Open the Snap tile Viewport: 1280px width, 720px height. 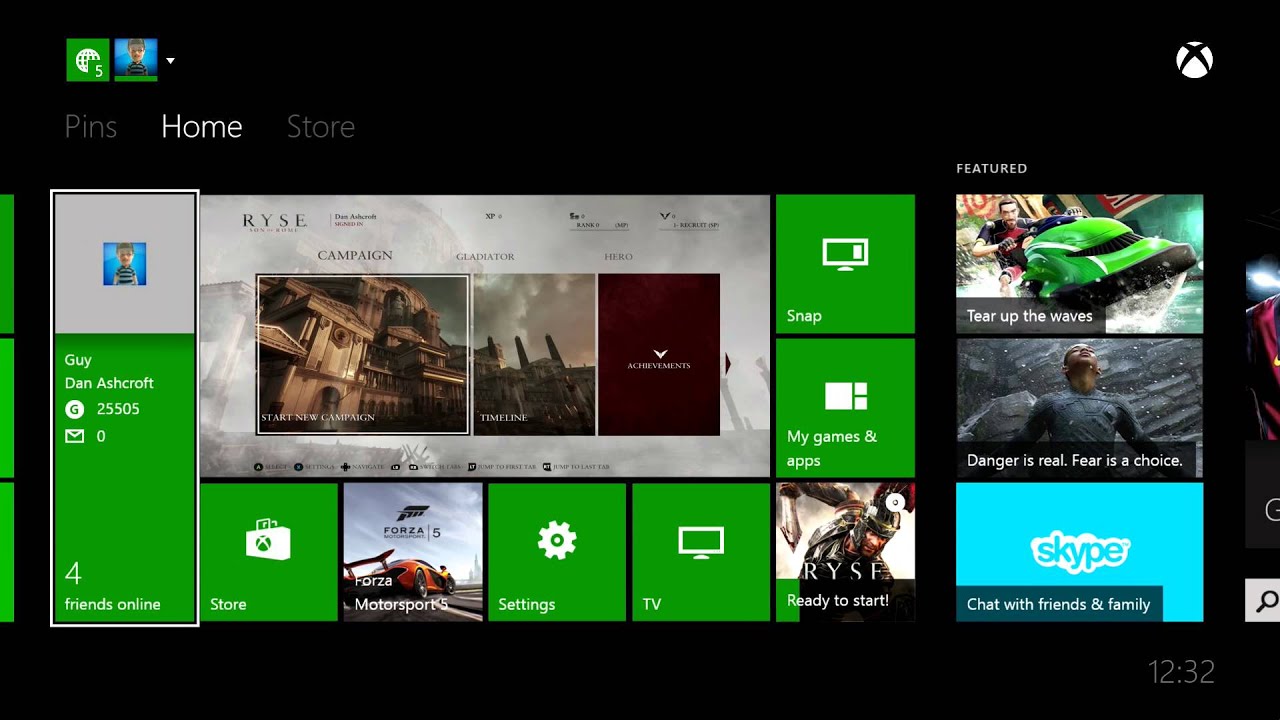[x=845, y=264]
